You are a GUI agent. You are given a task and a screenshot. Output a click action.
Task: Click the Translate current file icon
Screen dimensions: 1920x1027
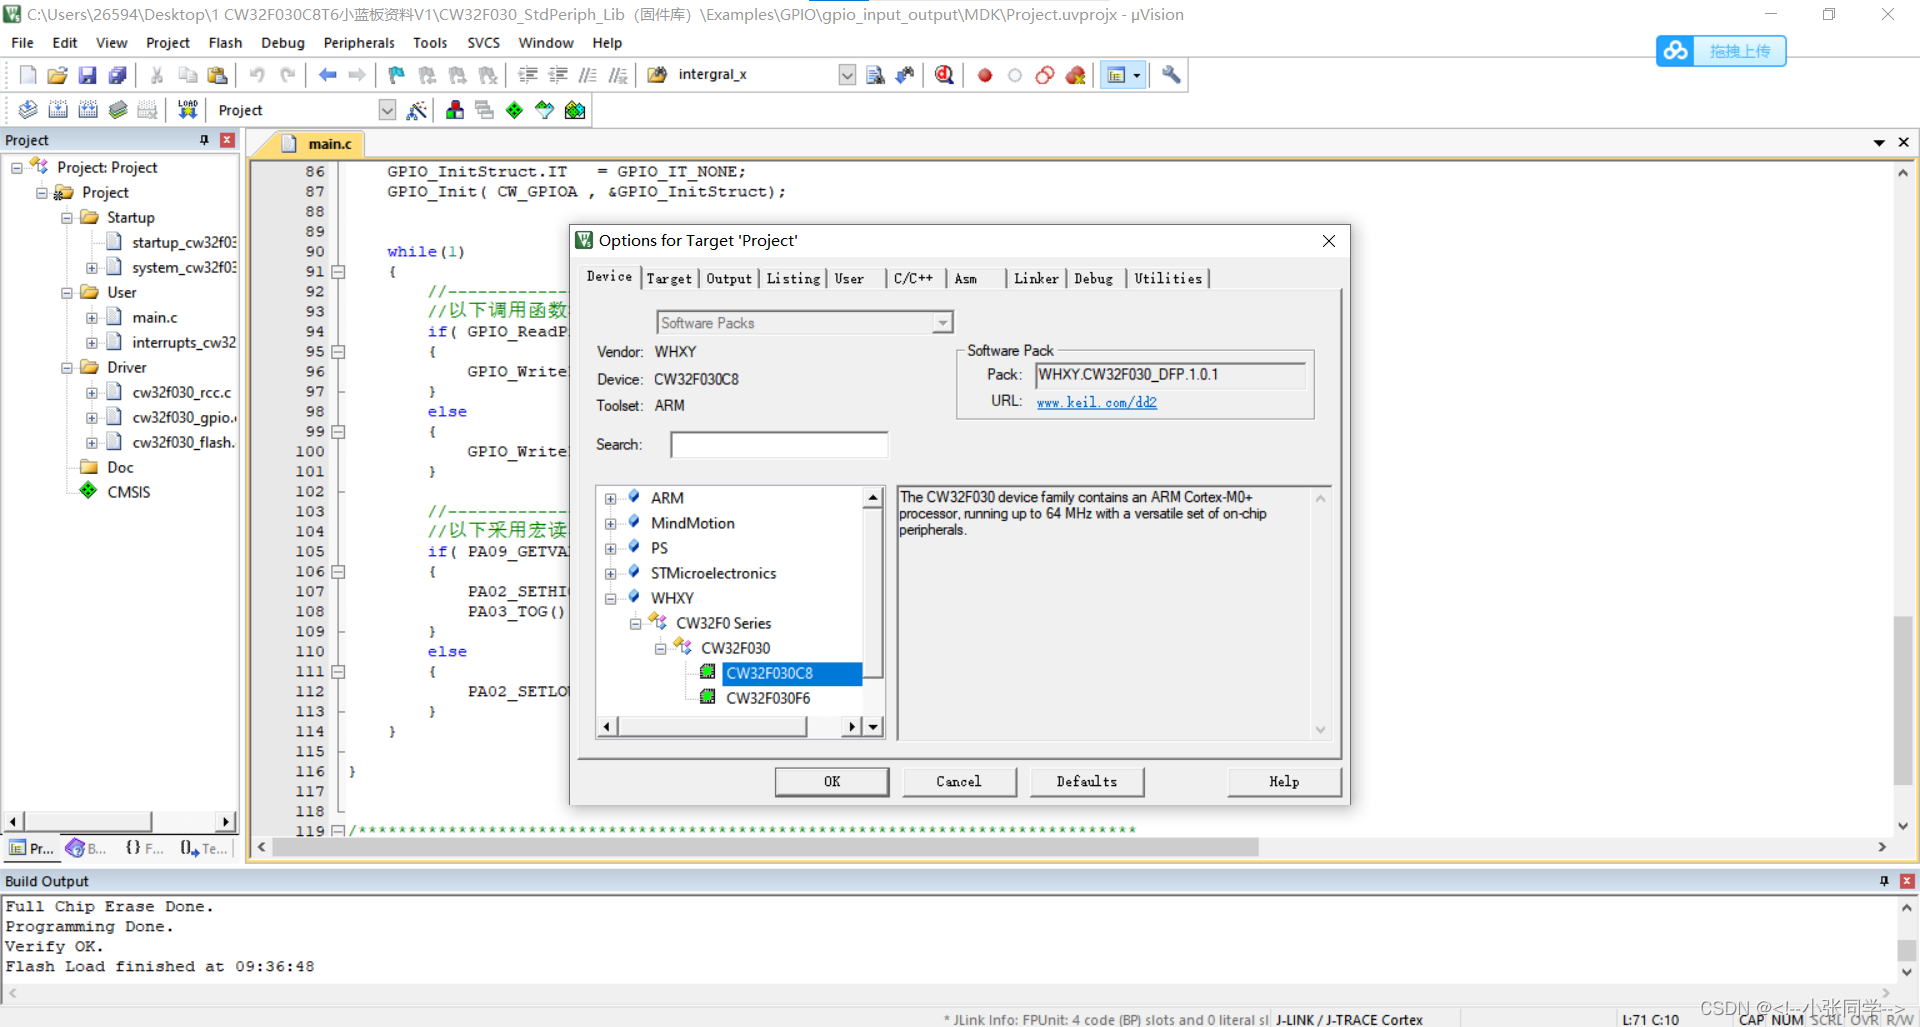tap(28, 110)
